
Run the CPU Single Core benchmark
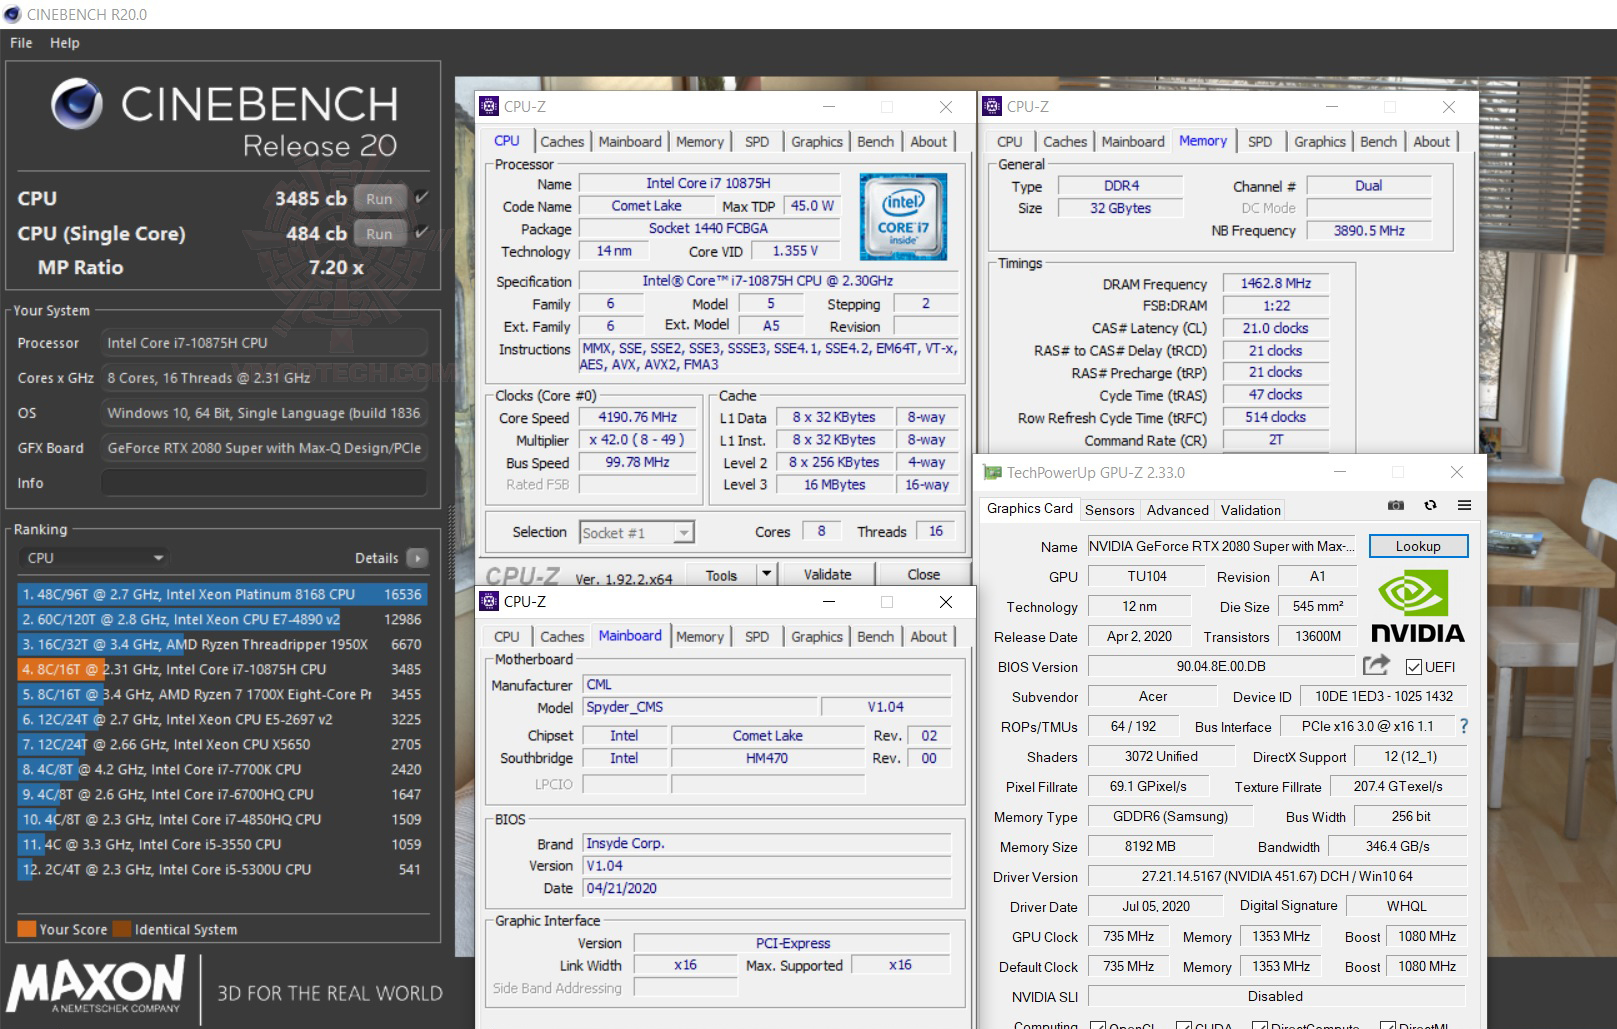tap(379, 233)
